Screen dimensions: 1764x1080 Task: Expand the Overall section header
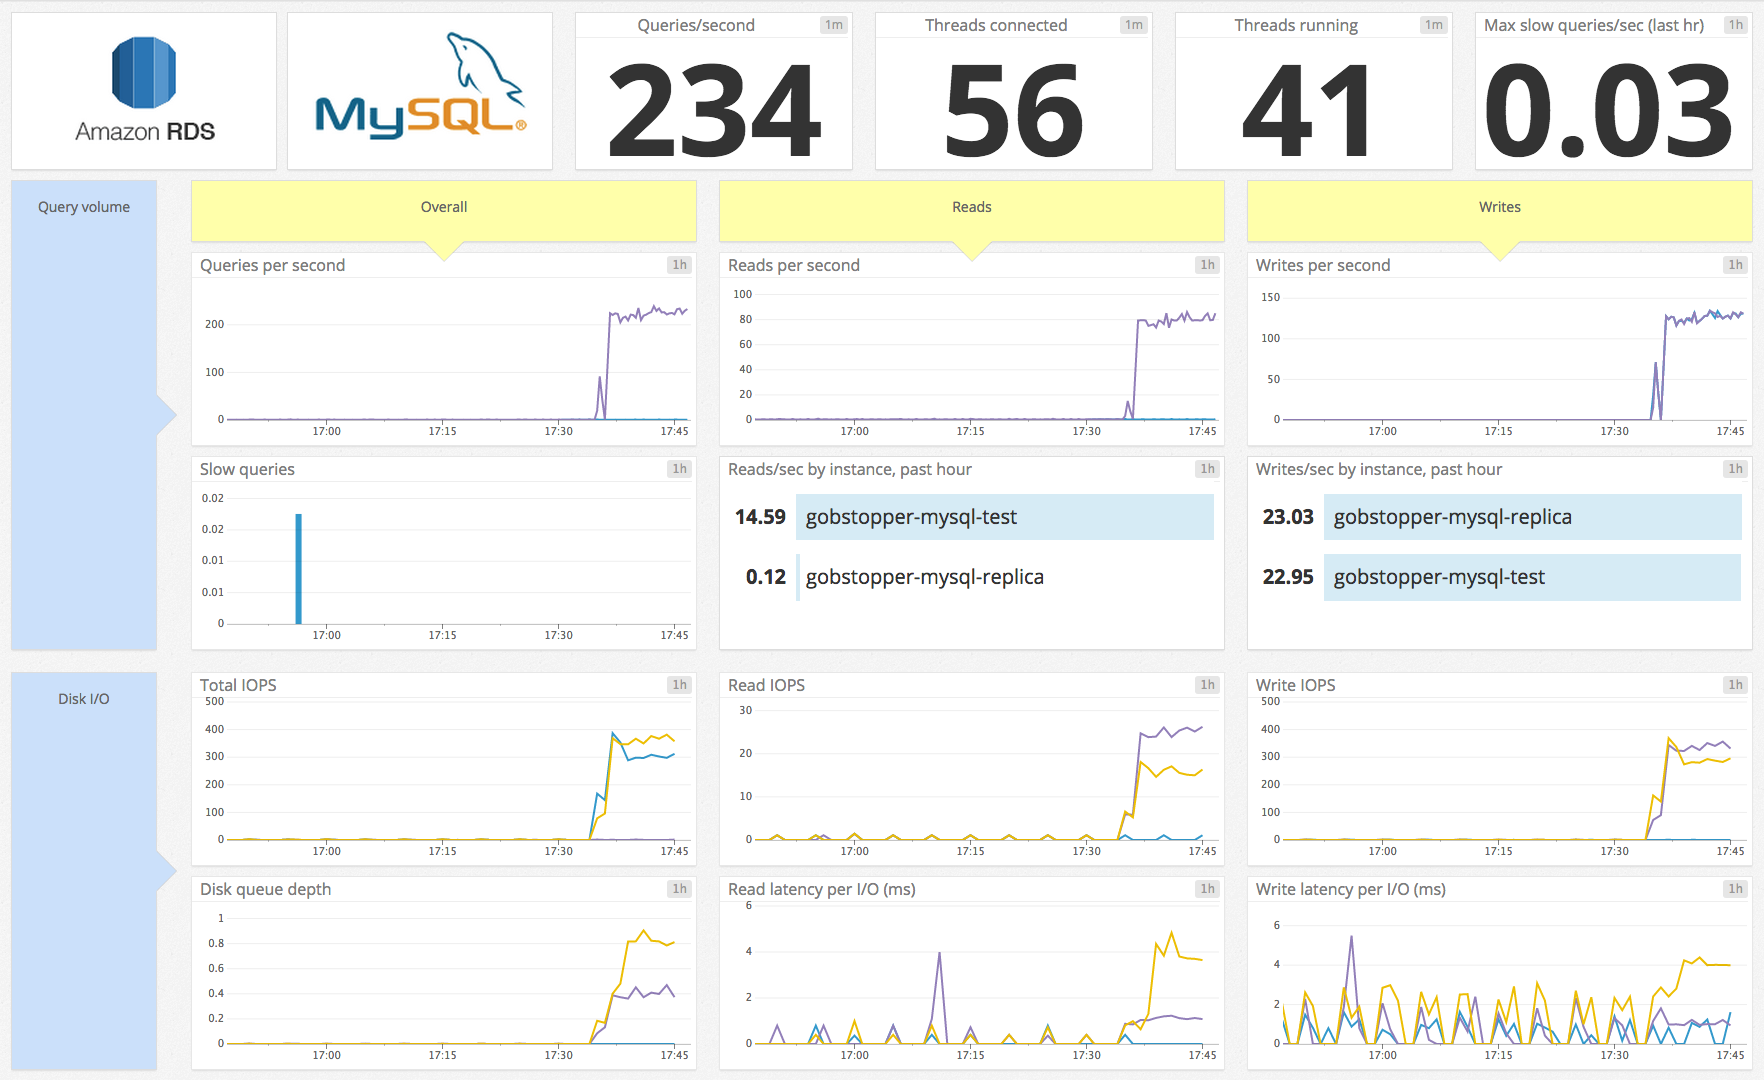(443, 207)
